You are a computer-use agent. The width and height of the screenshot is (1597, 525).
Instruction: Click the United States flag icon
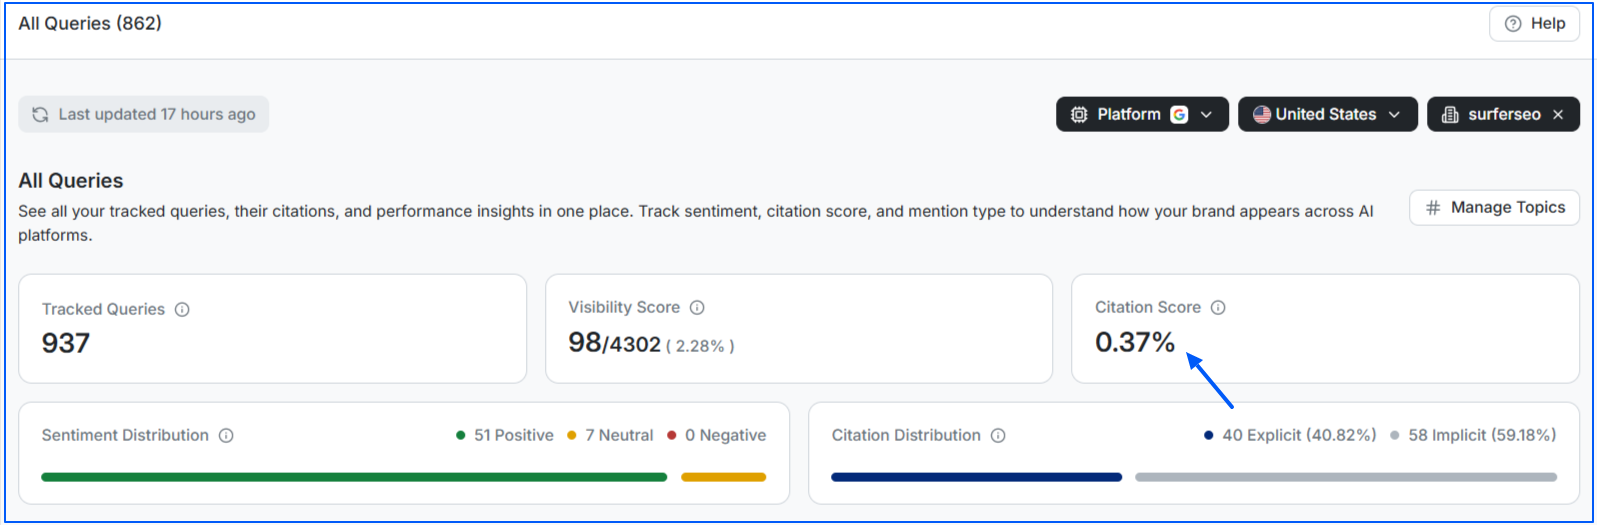tap(1262, 114)
